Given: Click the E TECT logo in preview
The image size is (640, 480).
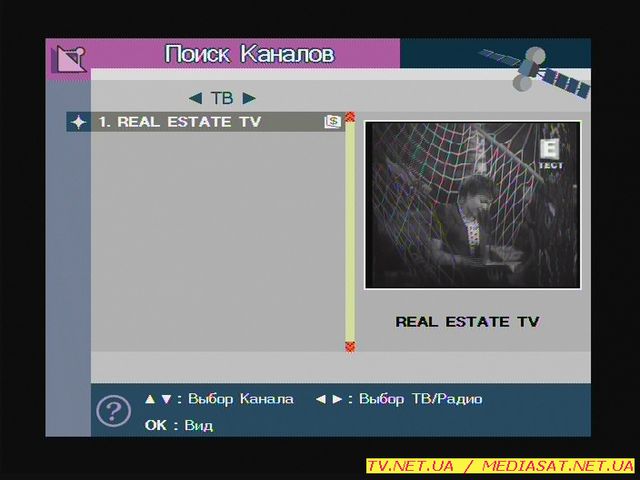Looking at the screenshot, I should pos(550,154).
